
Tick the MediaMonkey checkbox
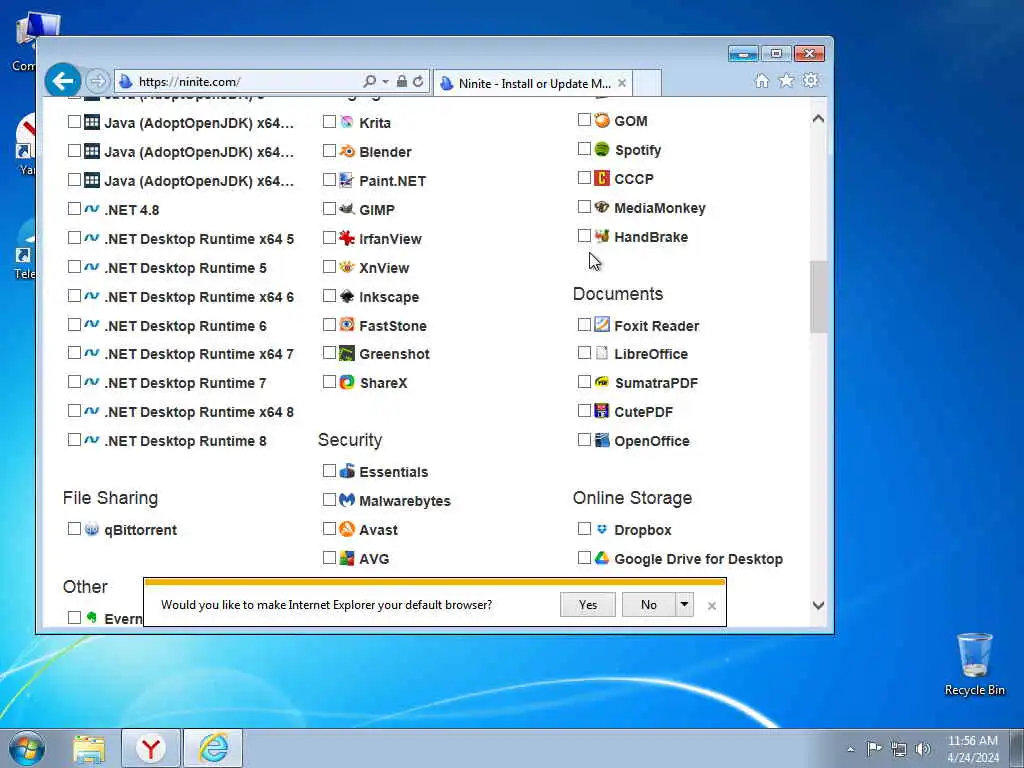584,207
